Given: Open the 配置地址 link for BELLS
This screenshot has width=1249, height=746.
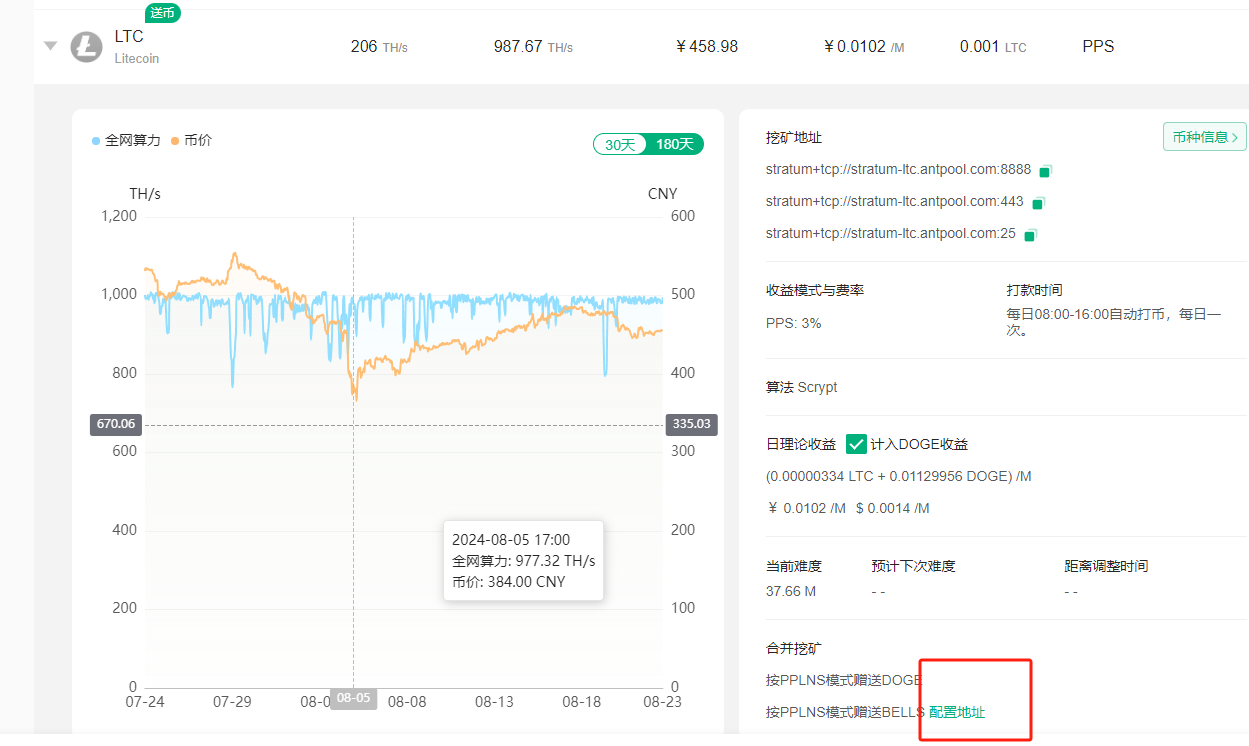Looking at the screenshot, I should pos(957,712).
